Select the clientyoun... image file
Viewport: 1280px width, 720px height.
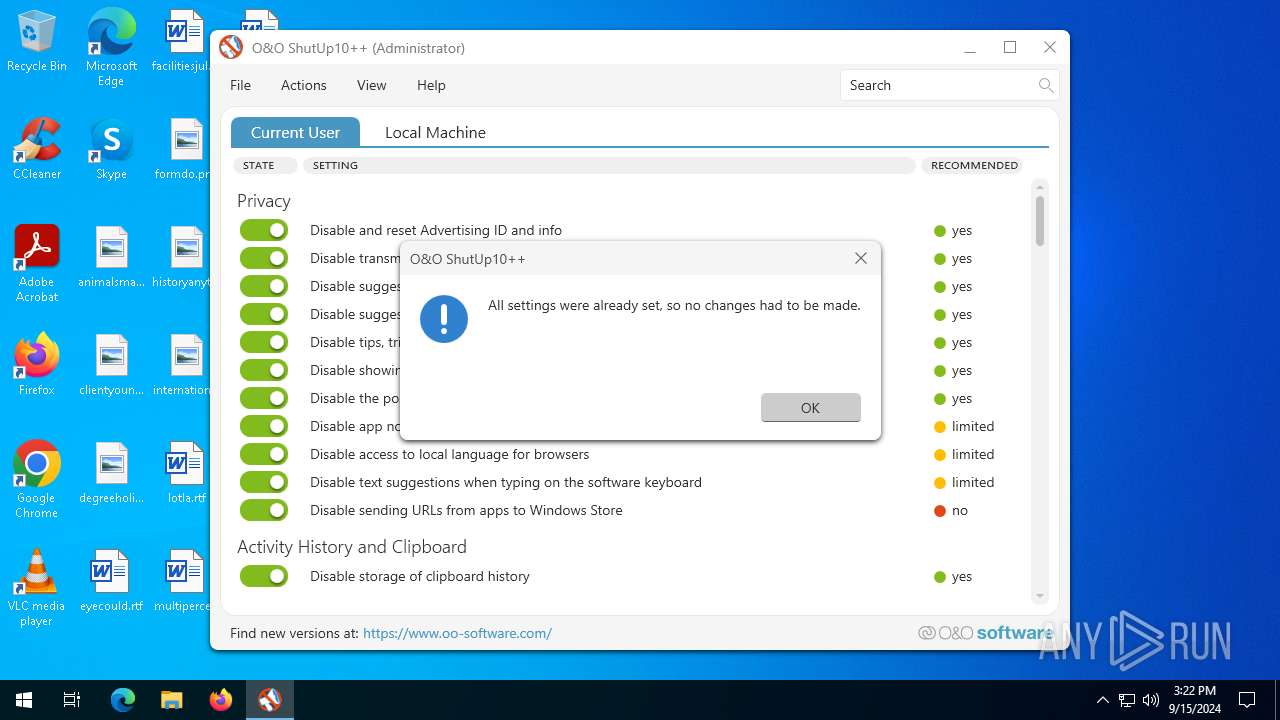111,365
